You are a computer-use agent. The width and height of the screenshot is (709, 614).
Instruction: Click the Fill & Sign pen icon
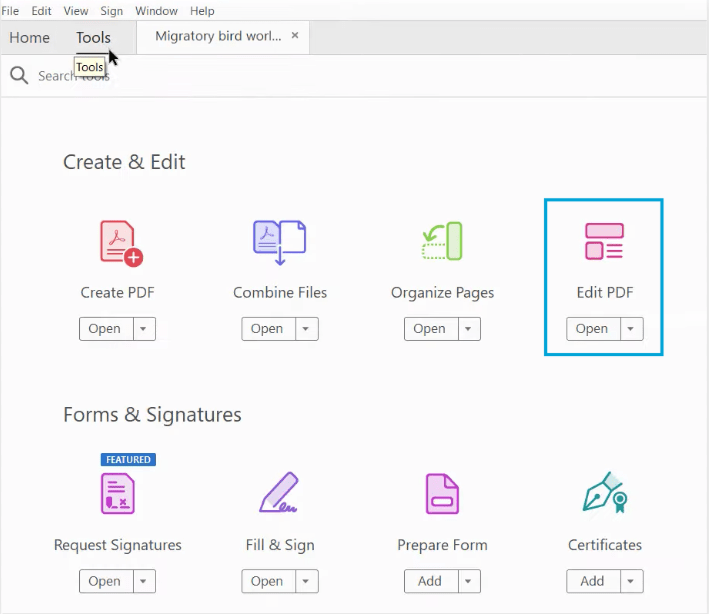(279, 492)
